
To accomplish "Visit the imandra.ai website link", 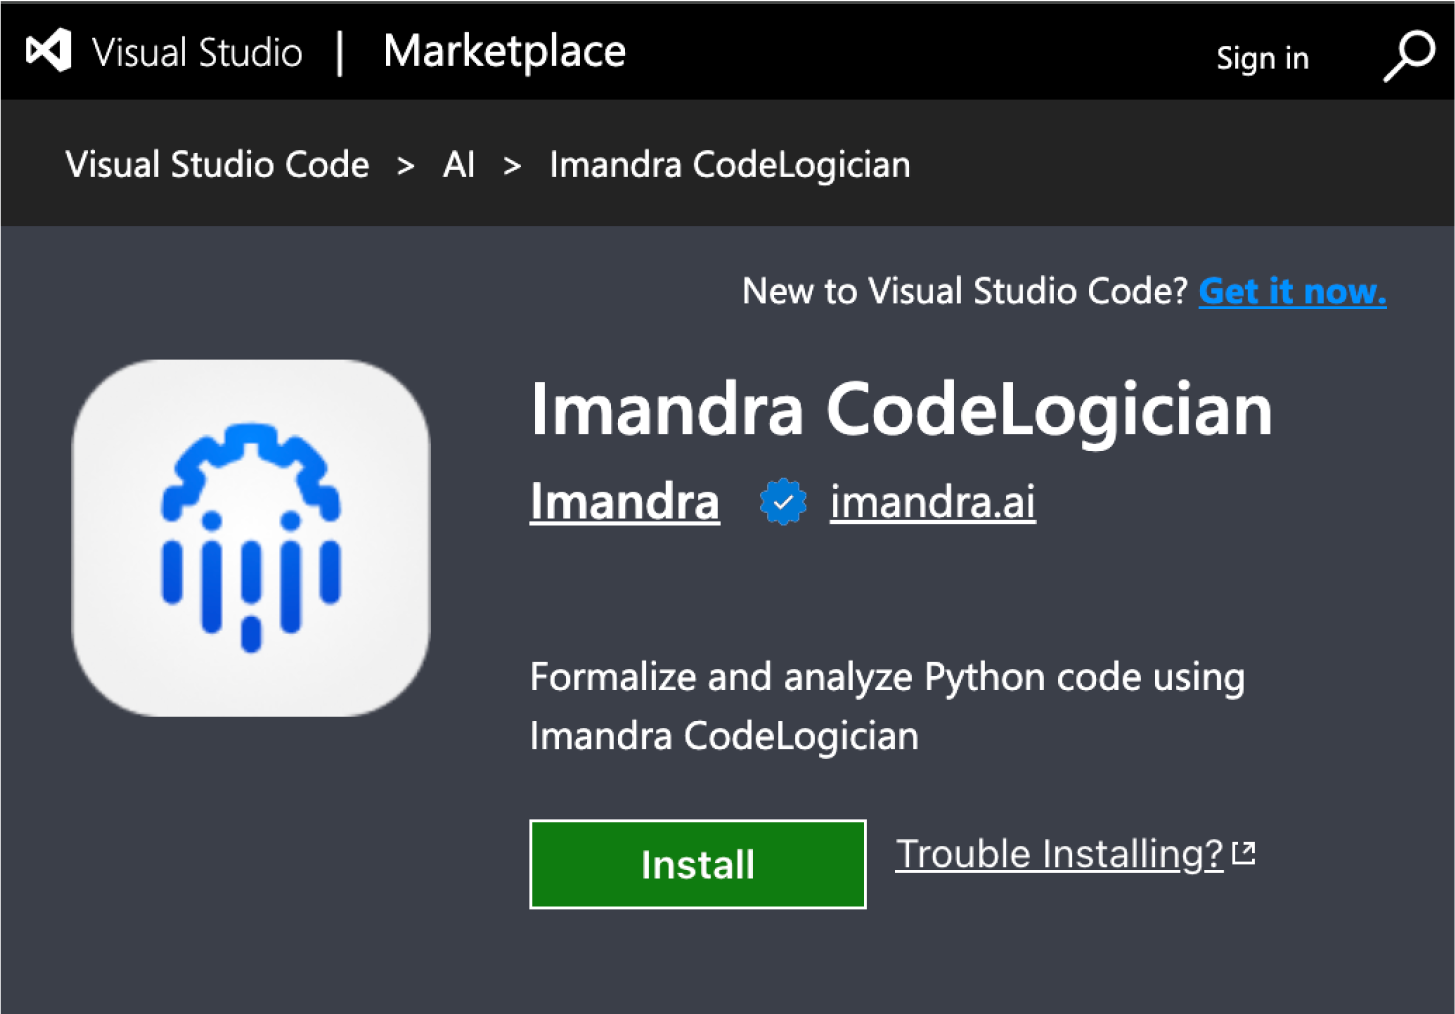I will click(x=931, y=501).
